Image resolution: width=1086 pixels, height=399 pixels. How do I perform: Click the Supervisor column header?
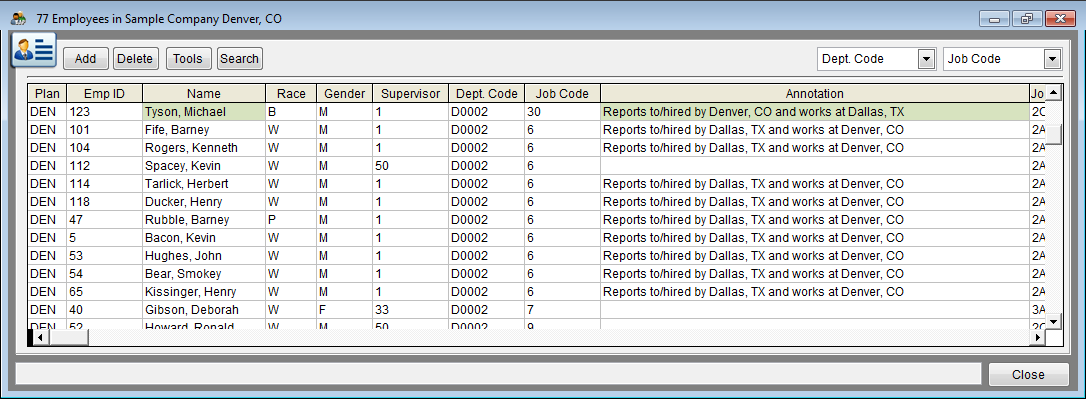[410, 94]
